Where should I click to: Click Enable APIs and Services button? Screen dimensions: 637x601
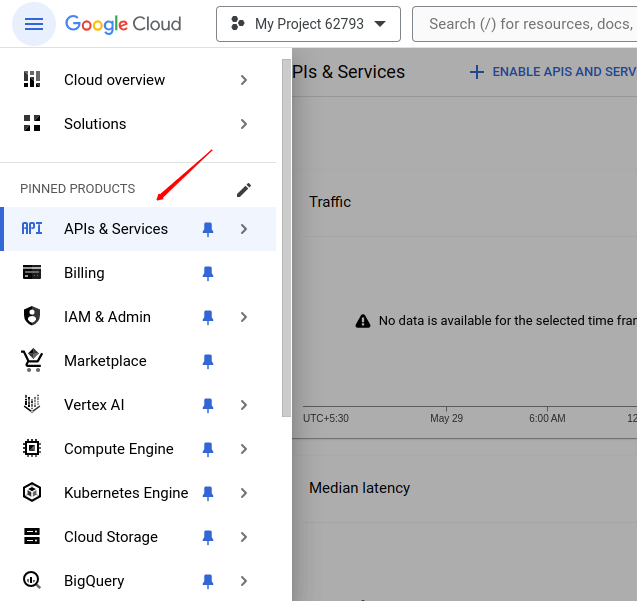point(553,72)
